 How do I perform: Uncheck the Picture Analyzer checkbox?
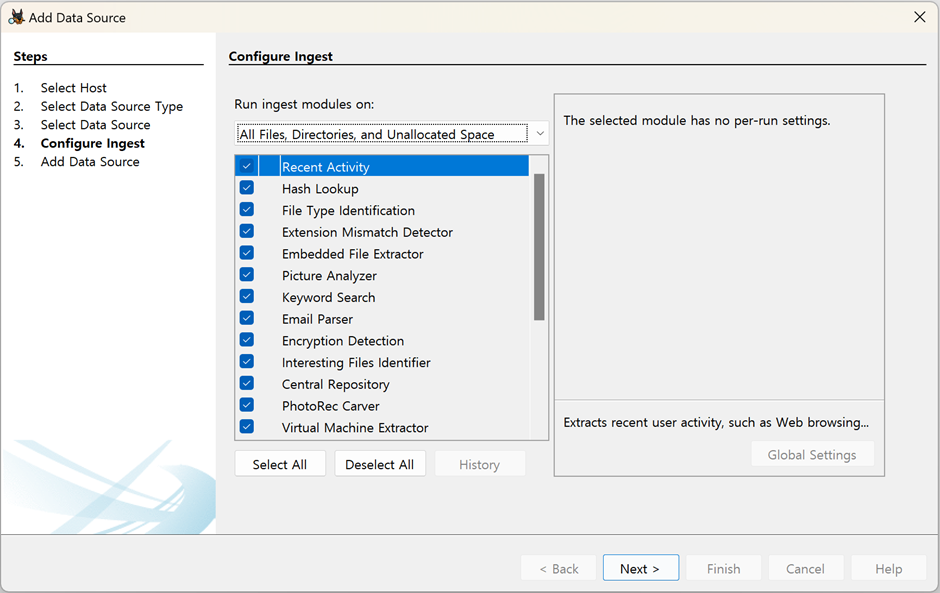click(246, 275)
